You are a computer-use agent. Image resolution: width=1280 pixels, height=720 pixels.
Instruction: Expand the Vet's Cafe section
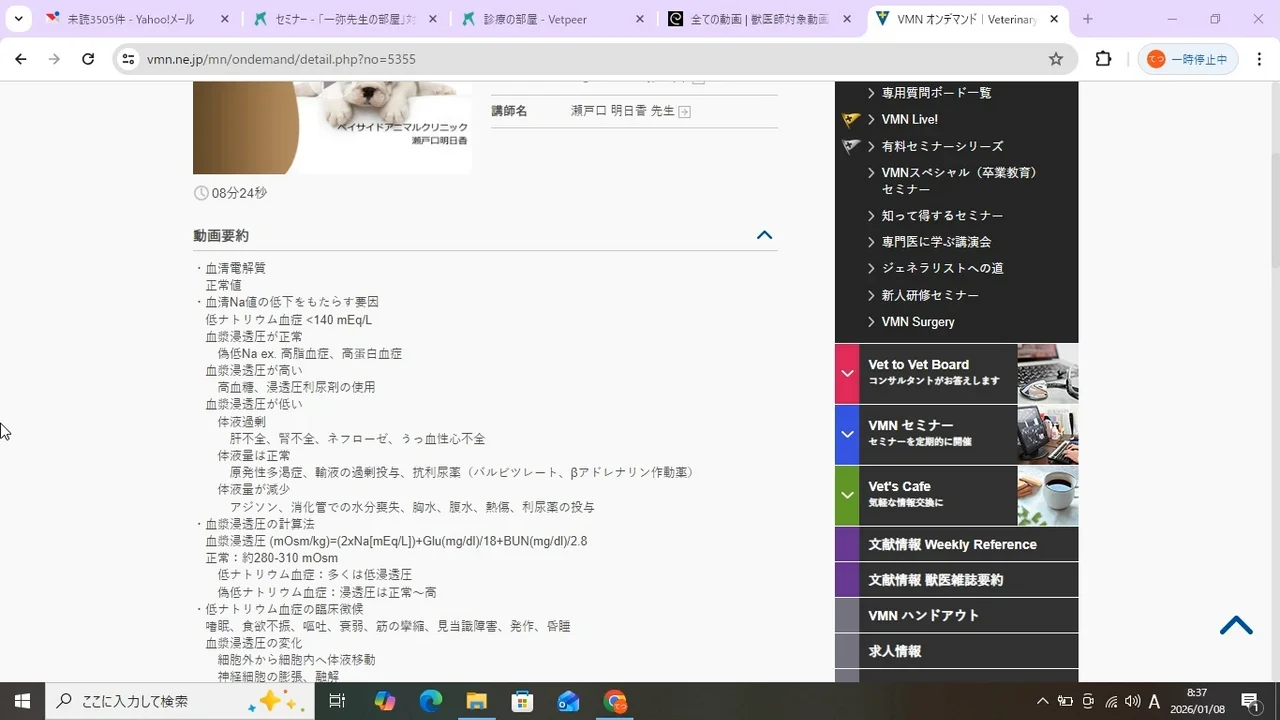click(x=847, y=495)
